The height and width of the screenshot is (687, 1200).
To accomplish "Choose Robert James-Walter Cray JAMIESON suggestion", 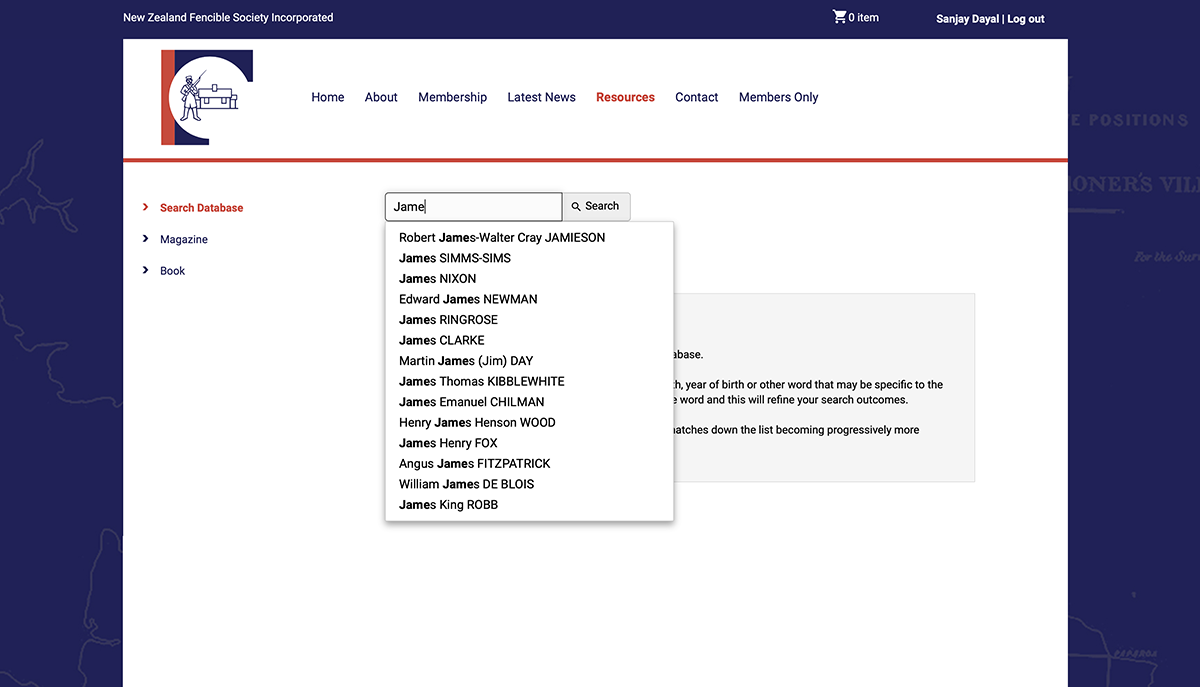I will (501, 238).
